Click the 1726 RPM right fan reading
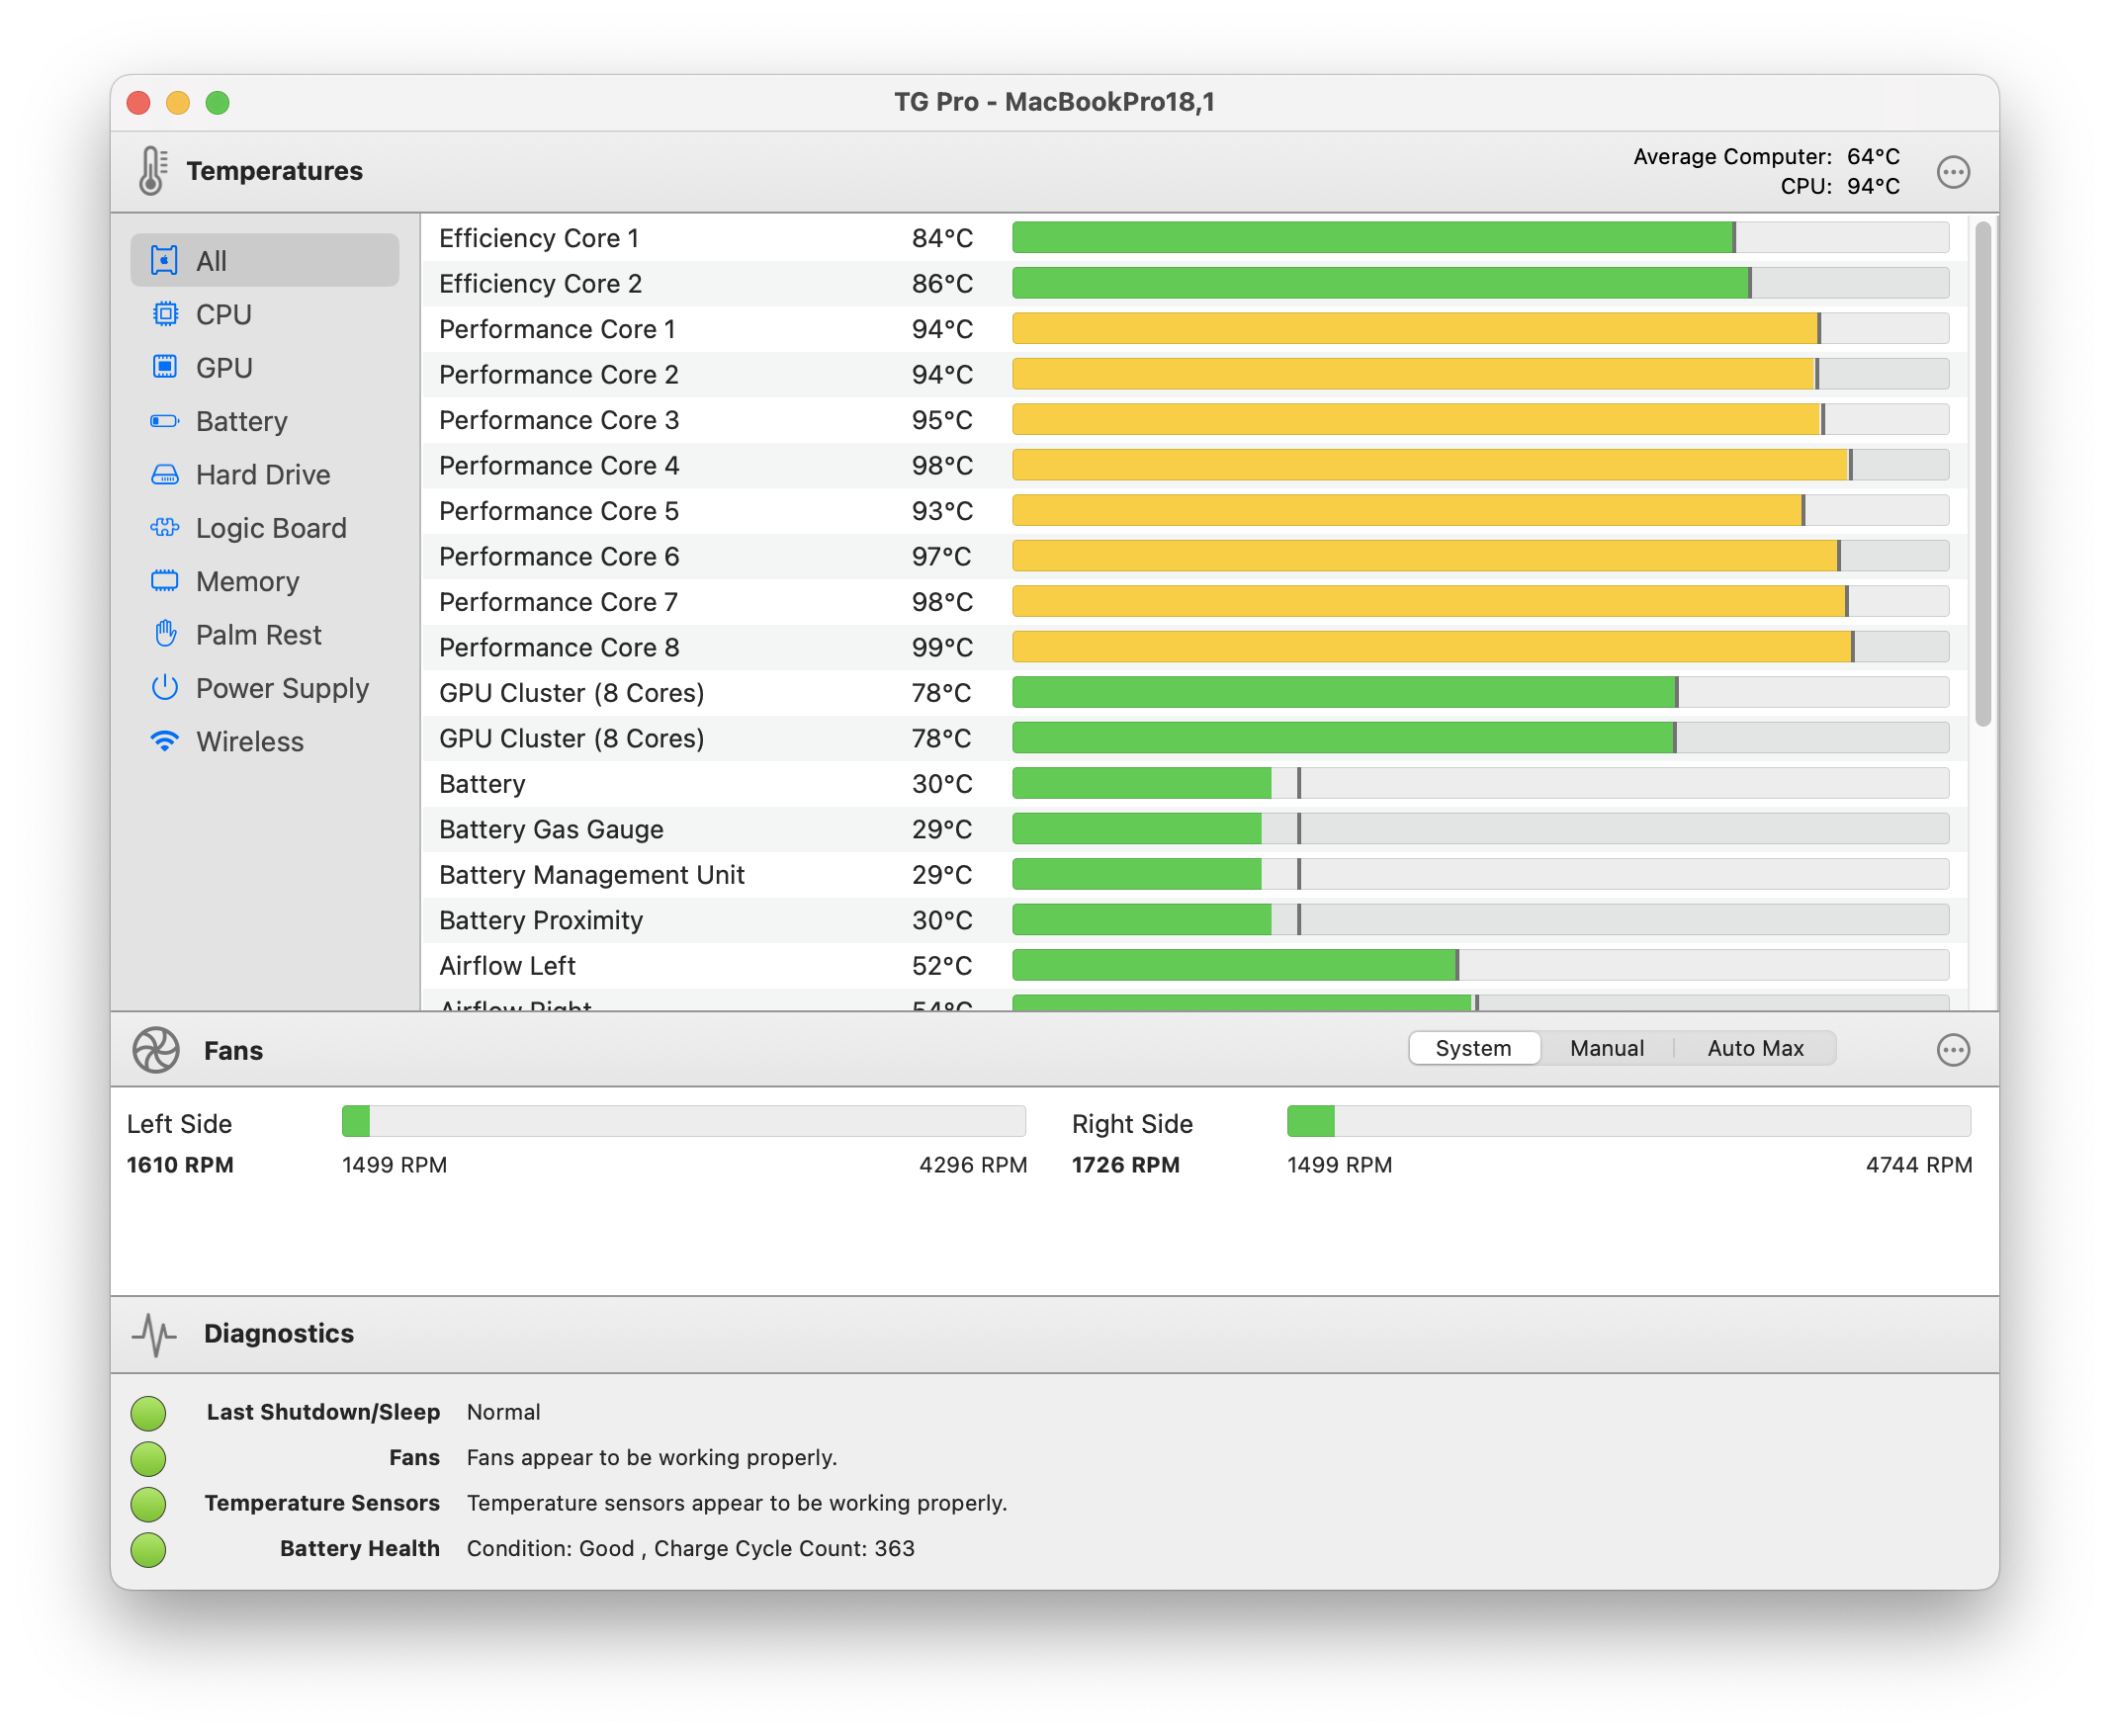2110x1736 pixels. click(x=1125, y=1165)
